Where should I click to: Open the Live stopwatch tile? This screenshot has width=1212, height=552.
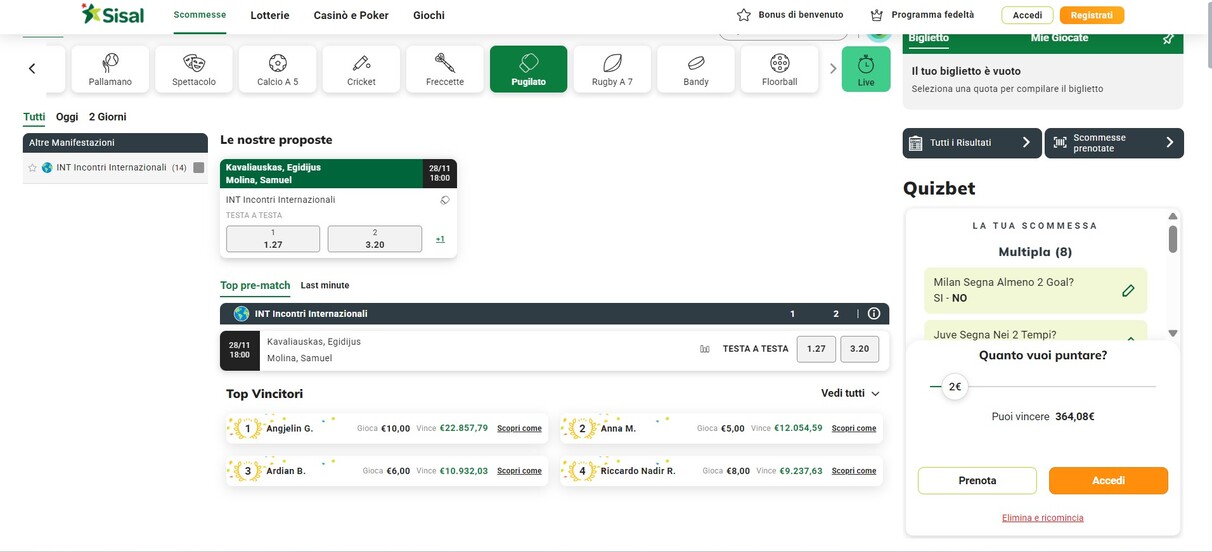[866, 69]
